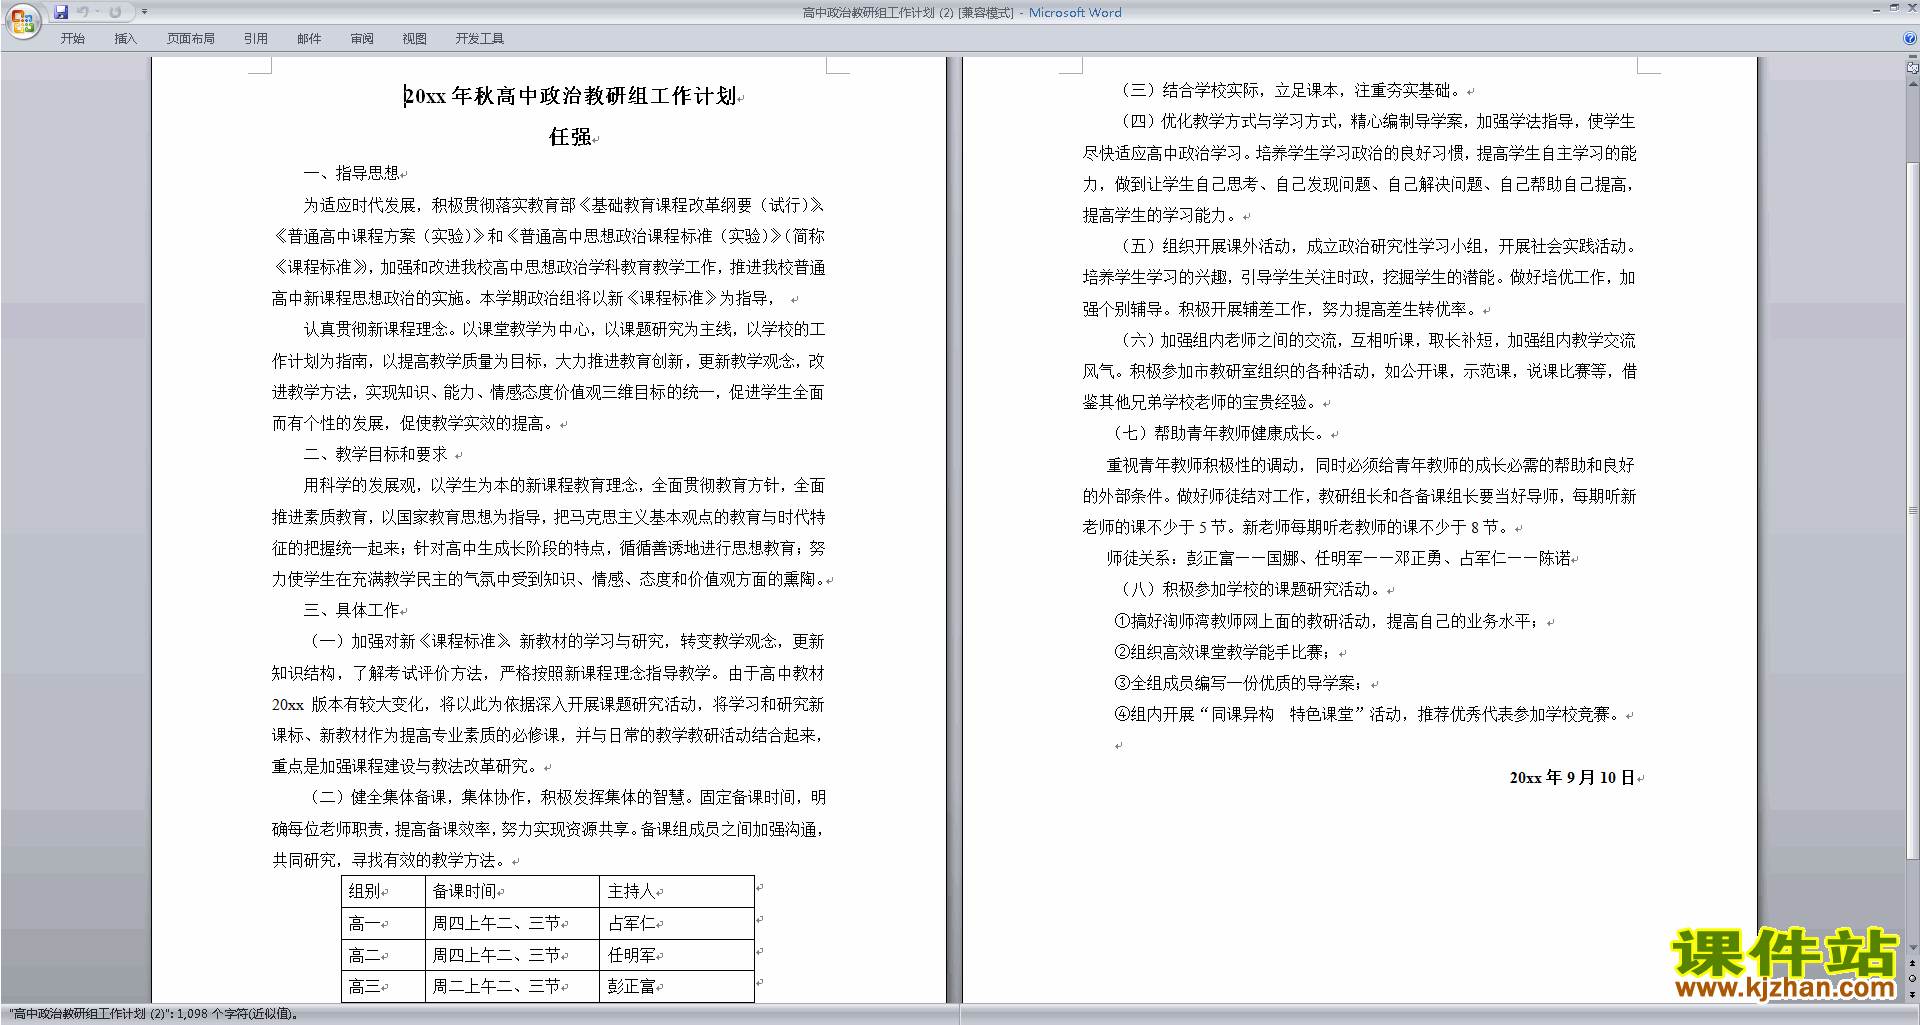Click the heading '二、教学目标和要求'
Viewport: 1920px width, 1025px height.
tap(375, 454)
